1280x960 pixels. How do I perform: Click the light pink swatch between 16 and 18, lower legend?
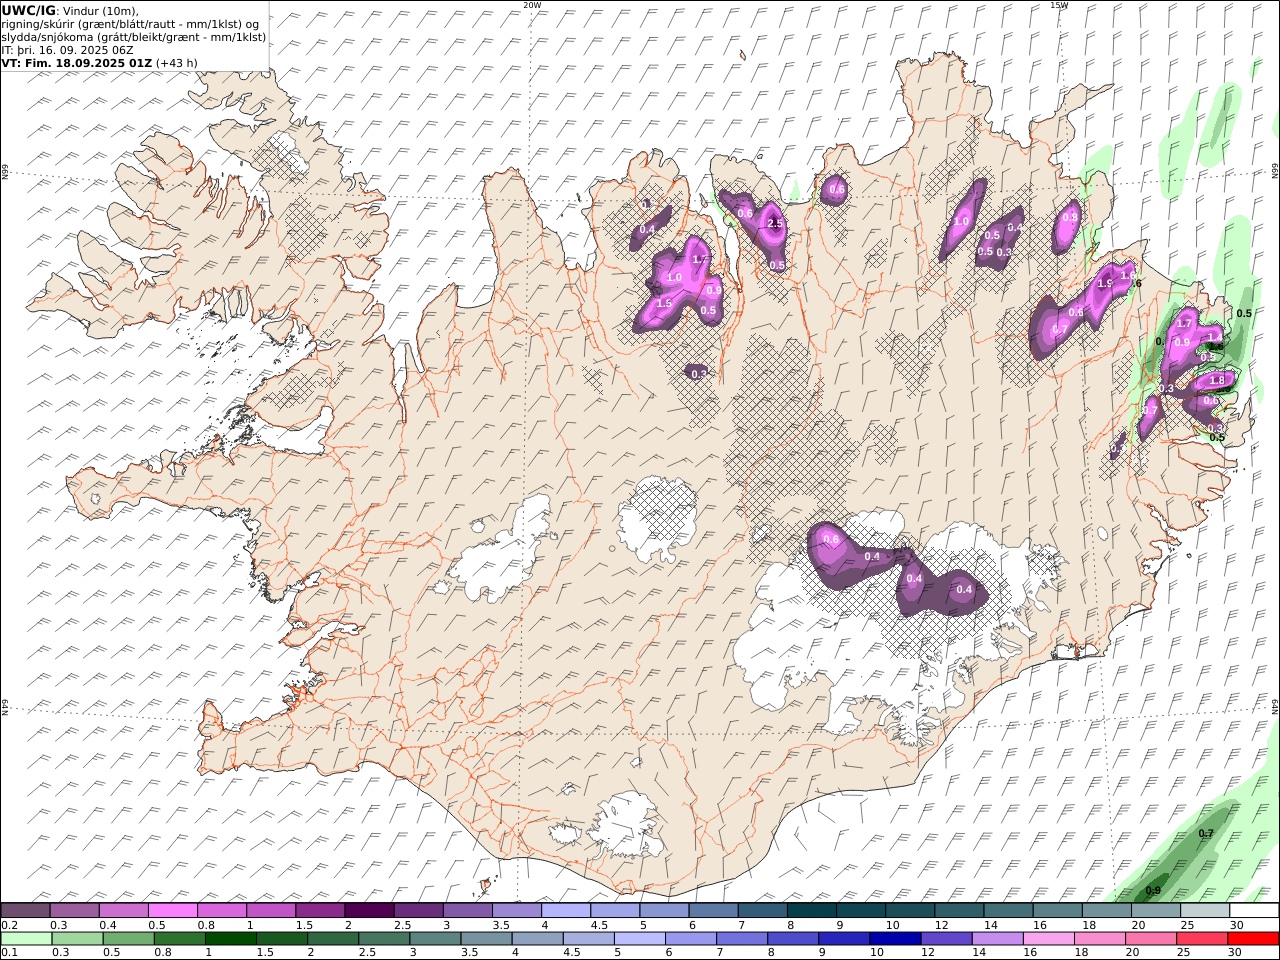(1048, 938)
